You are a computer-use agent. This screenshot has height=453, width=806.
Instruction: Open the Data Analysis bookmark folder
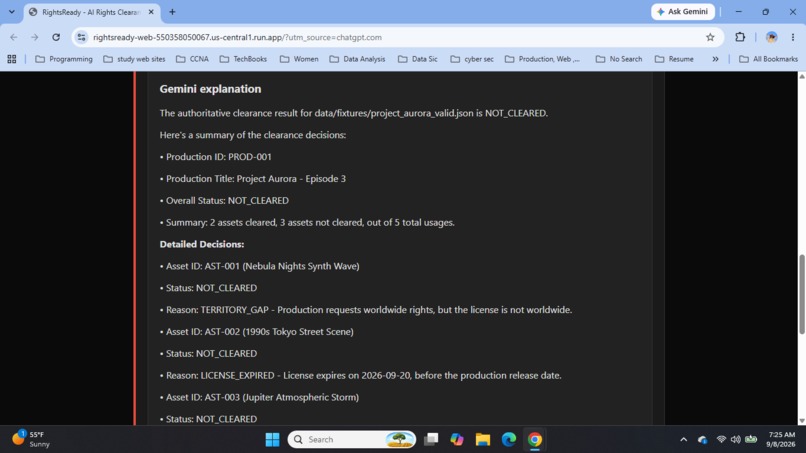tap(357, 59)
